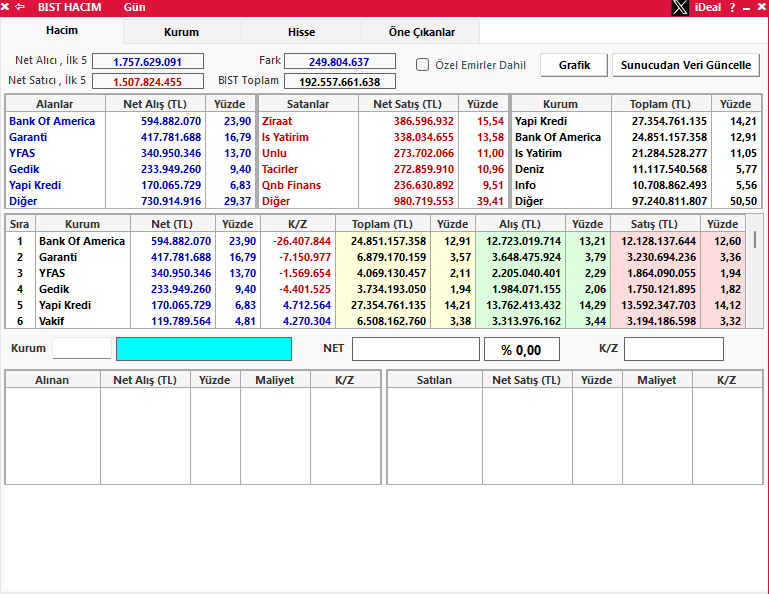The image size is (769, 594).
Task: Select Tacirler in Satanlar list
Action: [x=280, y=169]
